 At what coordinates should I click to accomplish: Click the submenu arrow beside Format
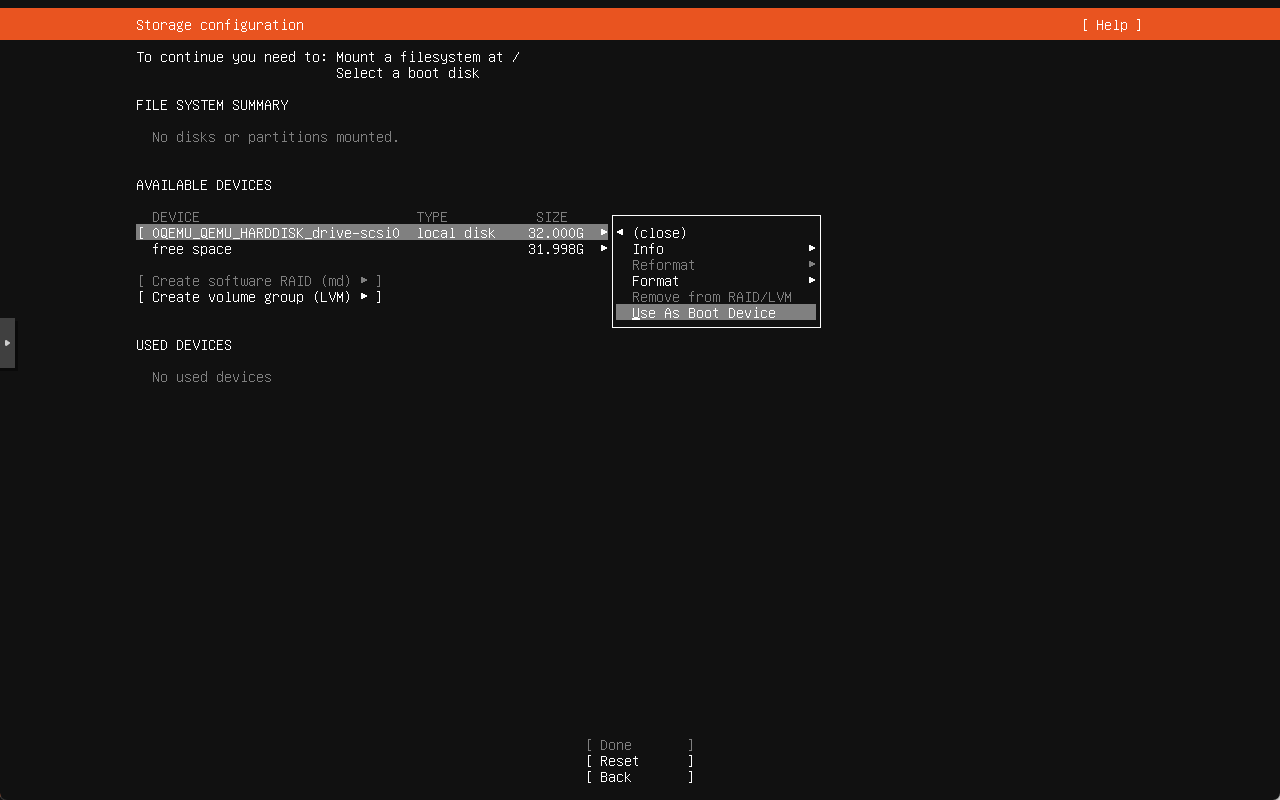point(812,281)
